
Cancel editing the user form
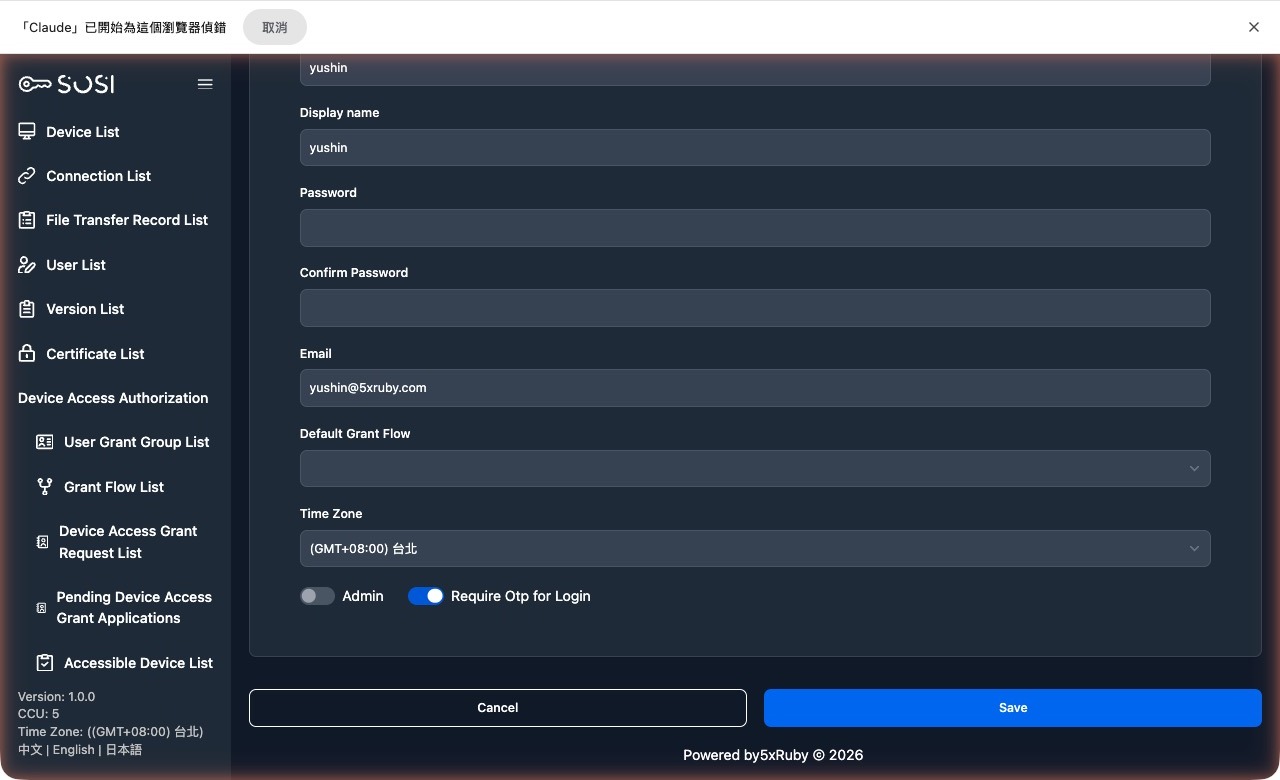[x=497, y=707]
